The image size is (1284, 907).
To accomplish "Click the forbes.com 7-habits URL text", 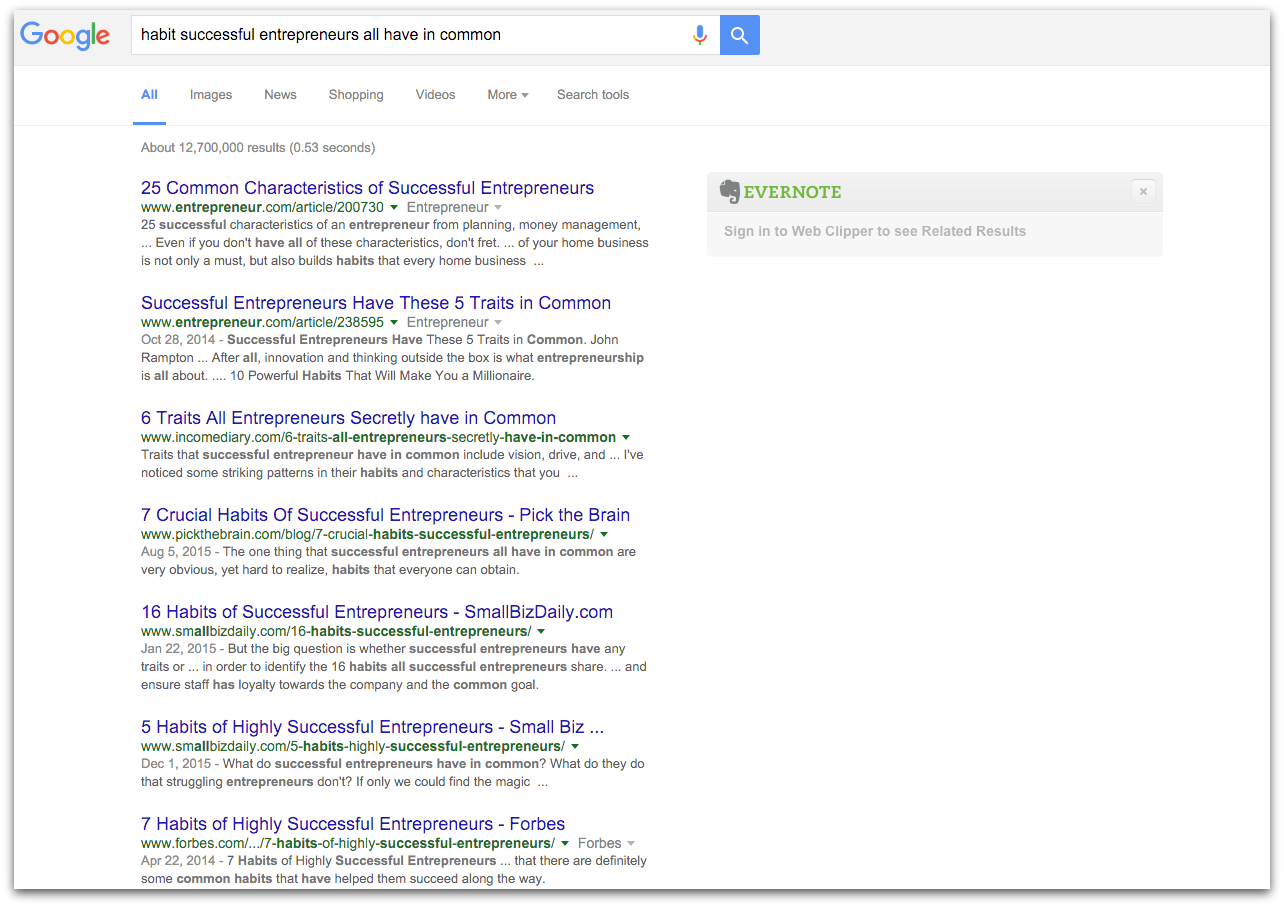I will pyautogui.click(x=348, y=844).
